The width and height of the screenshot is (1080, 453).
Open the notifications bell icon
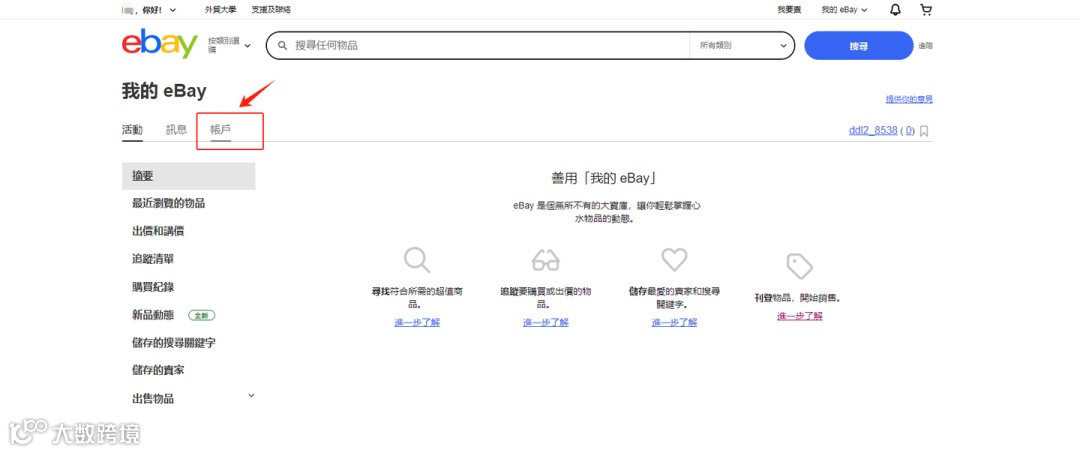tap(895, 10)
